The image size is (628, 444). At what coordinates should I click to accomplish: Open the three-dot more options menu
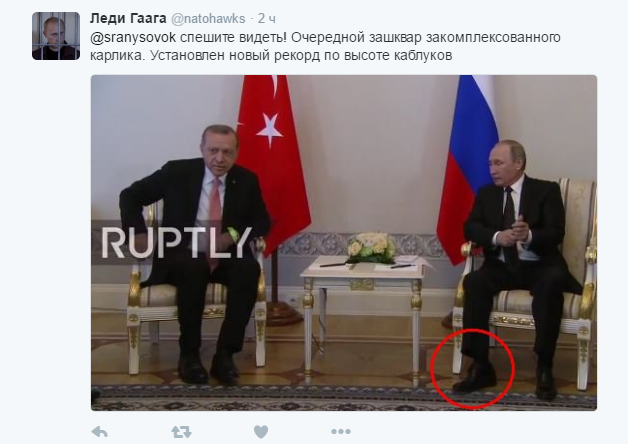pos(341,432)
